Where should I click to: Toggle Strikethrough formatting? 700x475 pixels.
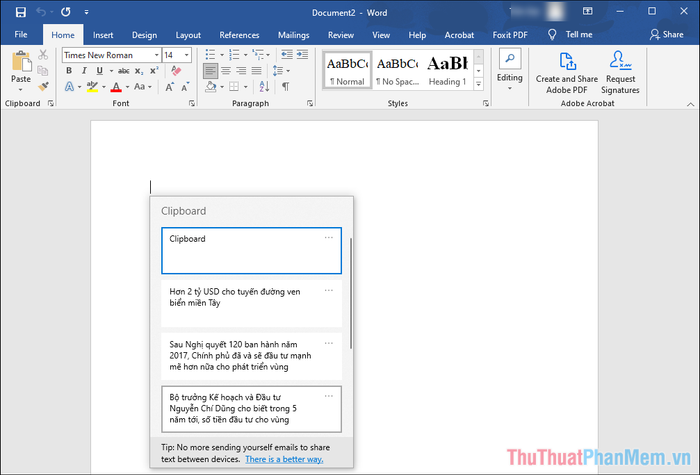[124, 71]
